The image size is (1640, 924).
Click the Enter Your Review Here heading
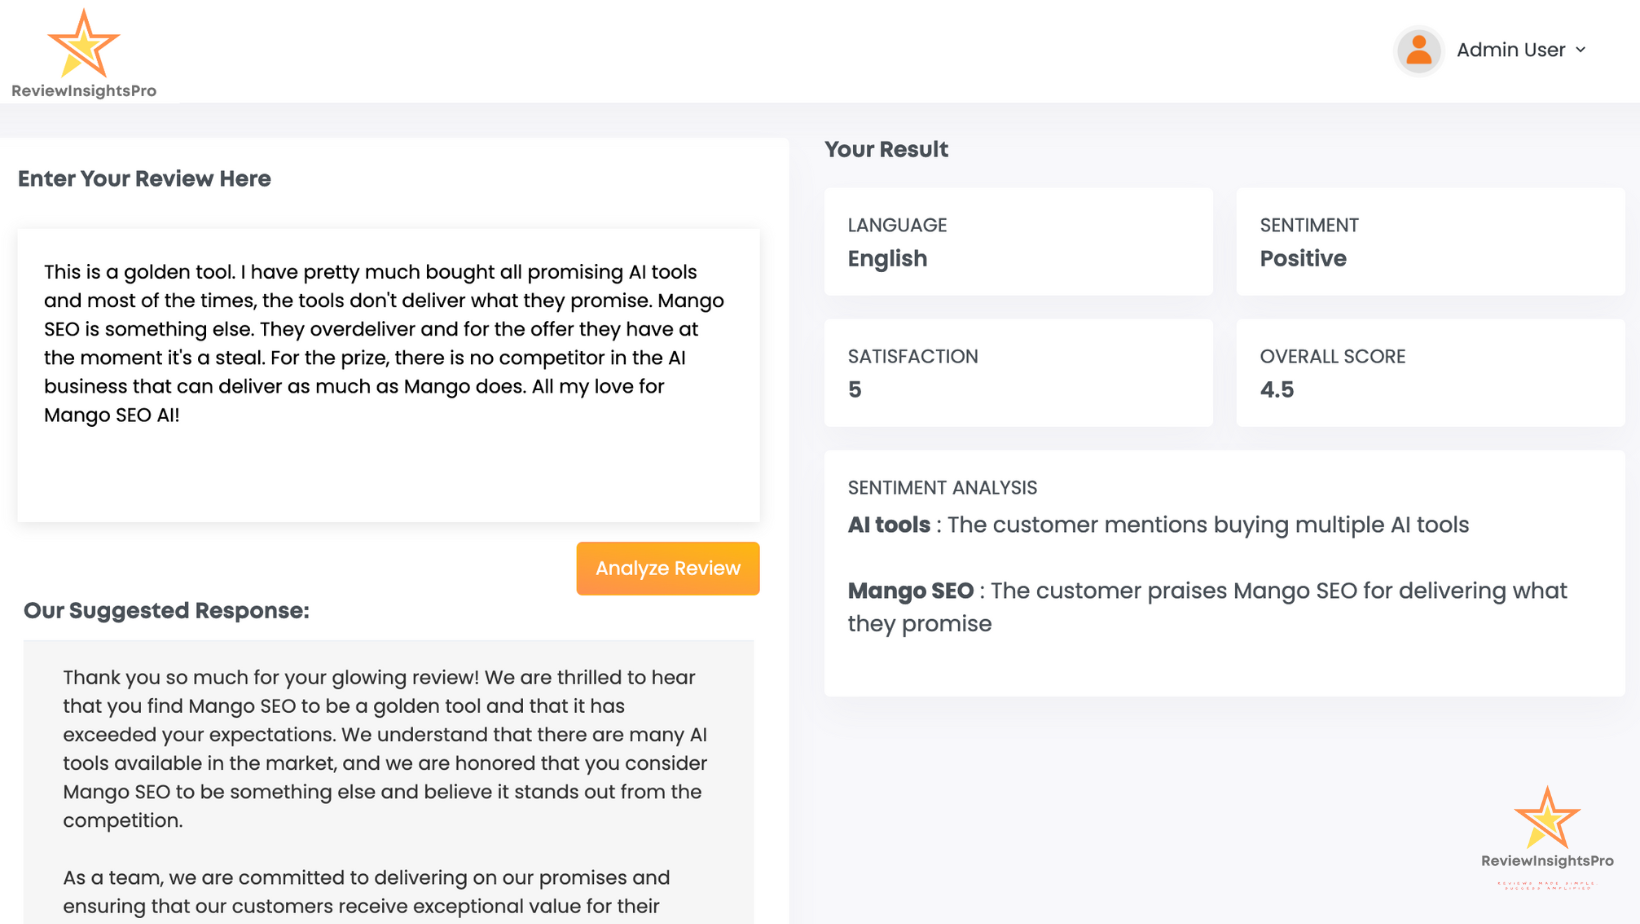click(144, 179)
